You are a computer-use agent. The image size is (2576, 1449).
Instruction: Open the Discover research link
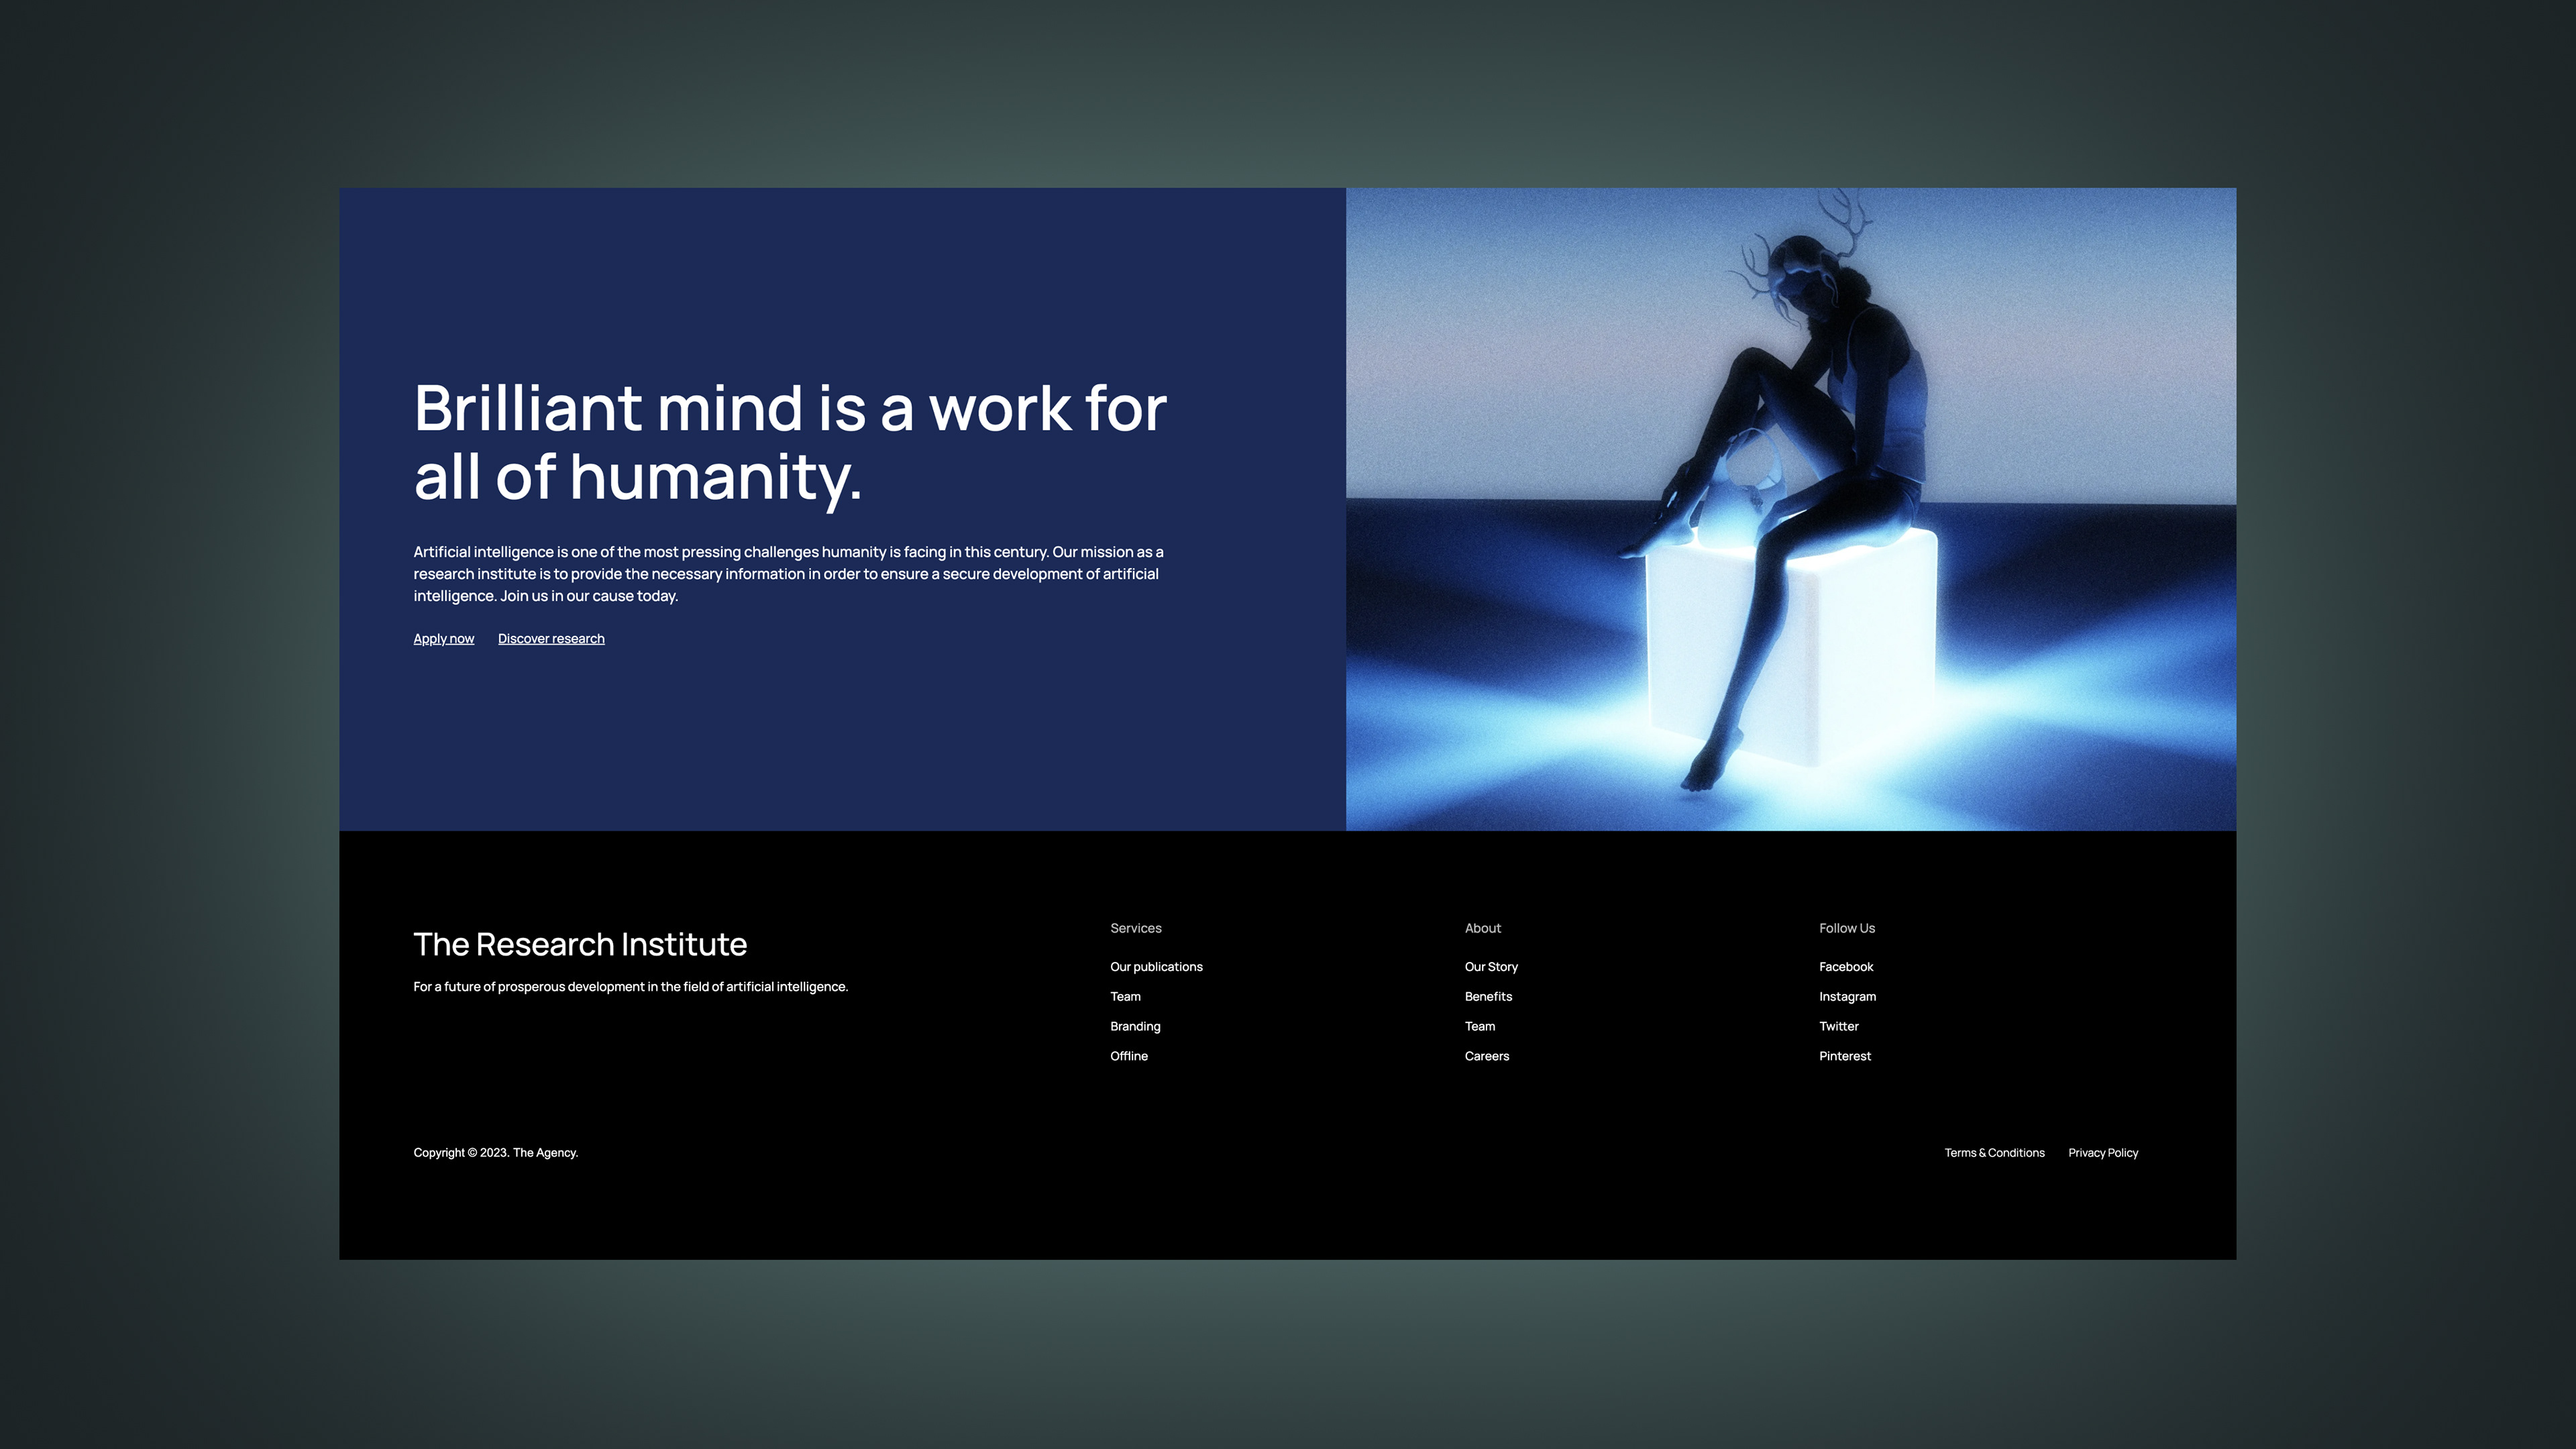pyautogui.click(x=551, y=639)
